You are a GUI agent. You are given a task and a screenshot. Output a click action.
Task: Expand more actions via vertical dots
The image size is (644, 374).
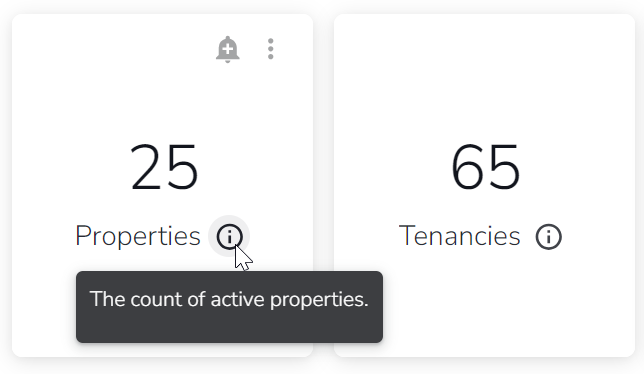tap(270, 49)
